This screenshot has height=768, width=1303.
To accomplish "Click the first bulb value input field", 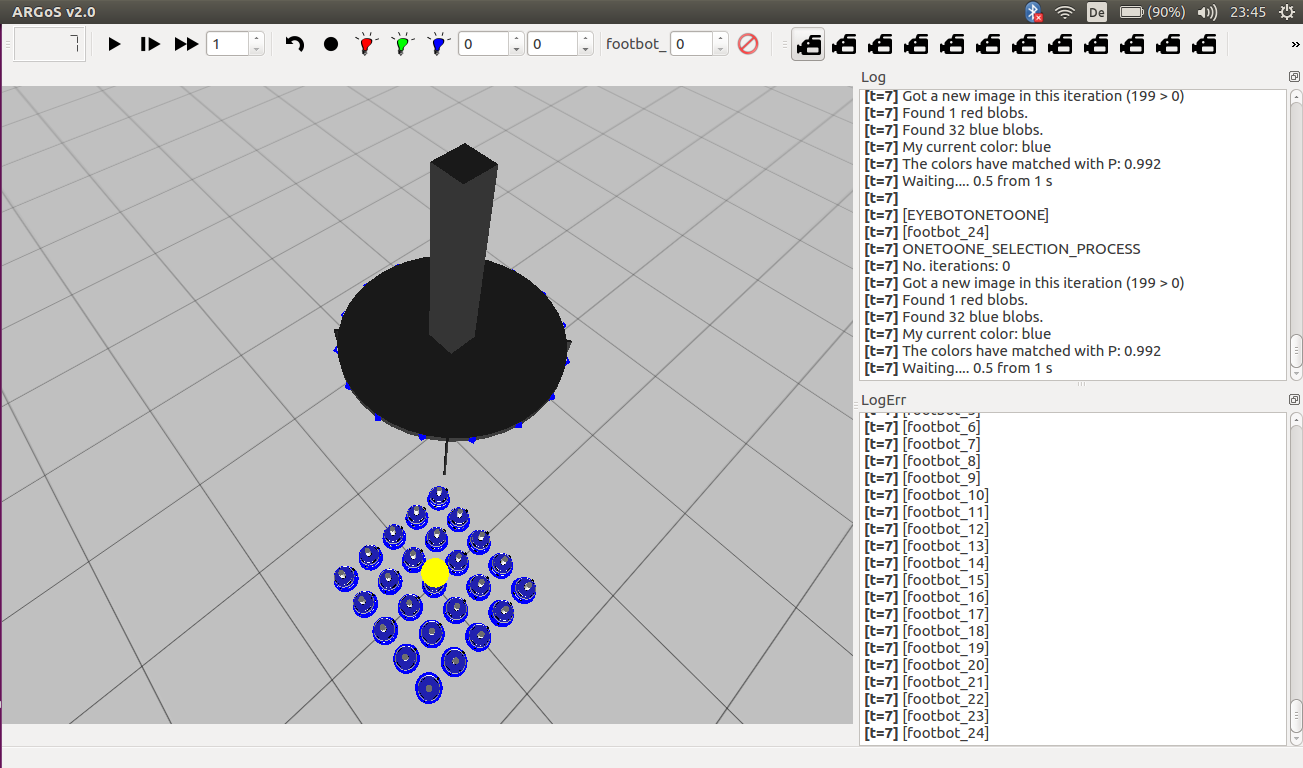I will [x=483, y=44].
